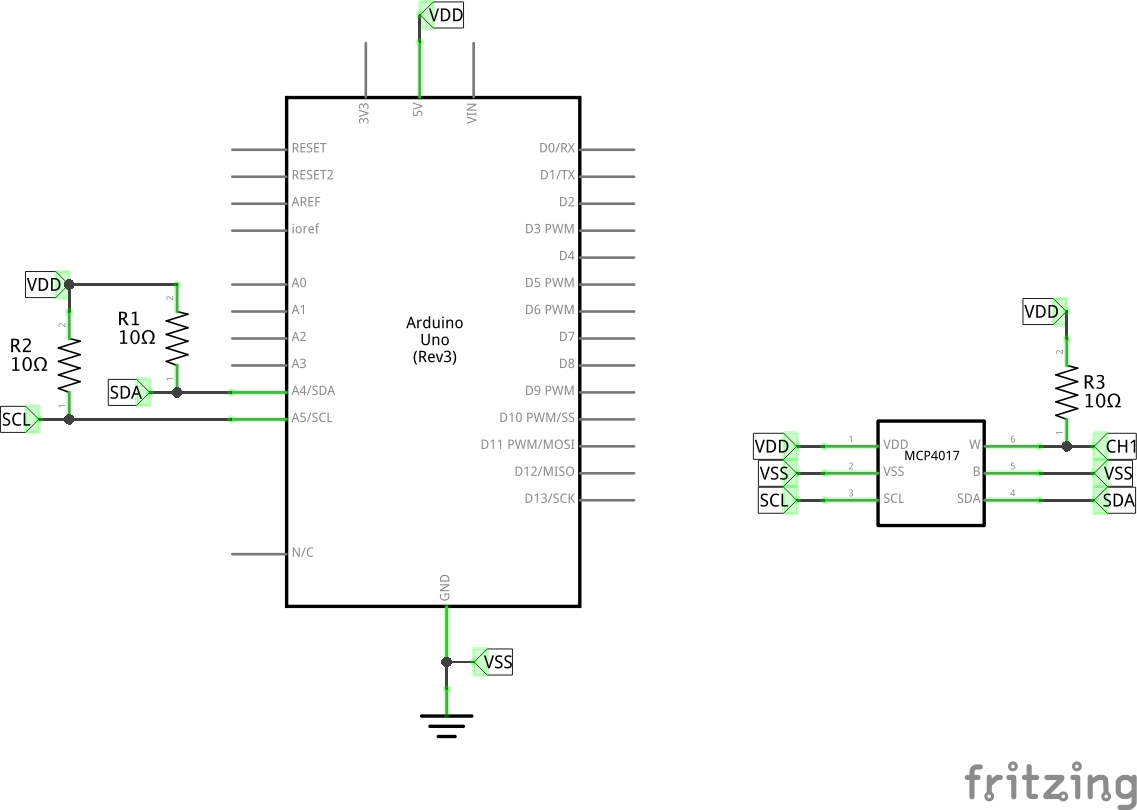
Task: Select the CH1 net label at W pin
Action: click(1115, 446)
